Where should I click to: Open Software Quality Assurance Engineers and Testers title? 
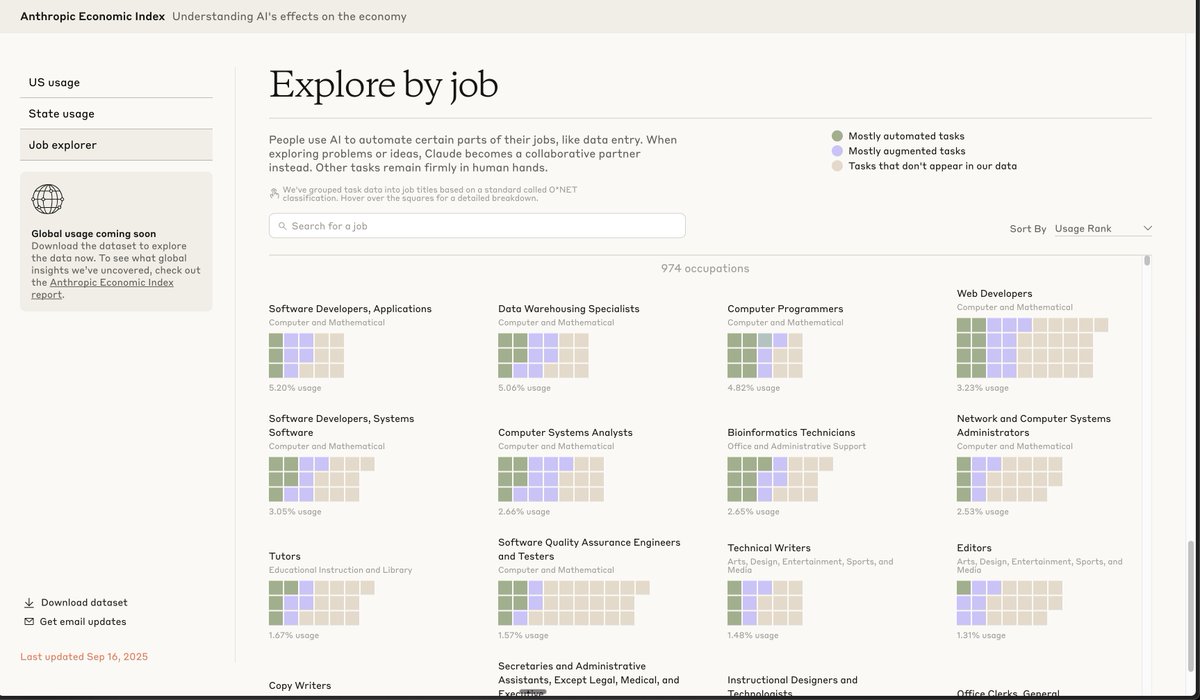coord(589,549)
